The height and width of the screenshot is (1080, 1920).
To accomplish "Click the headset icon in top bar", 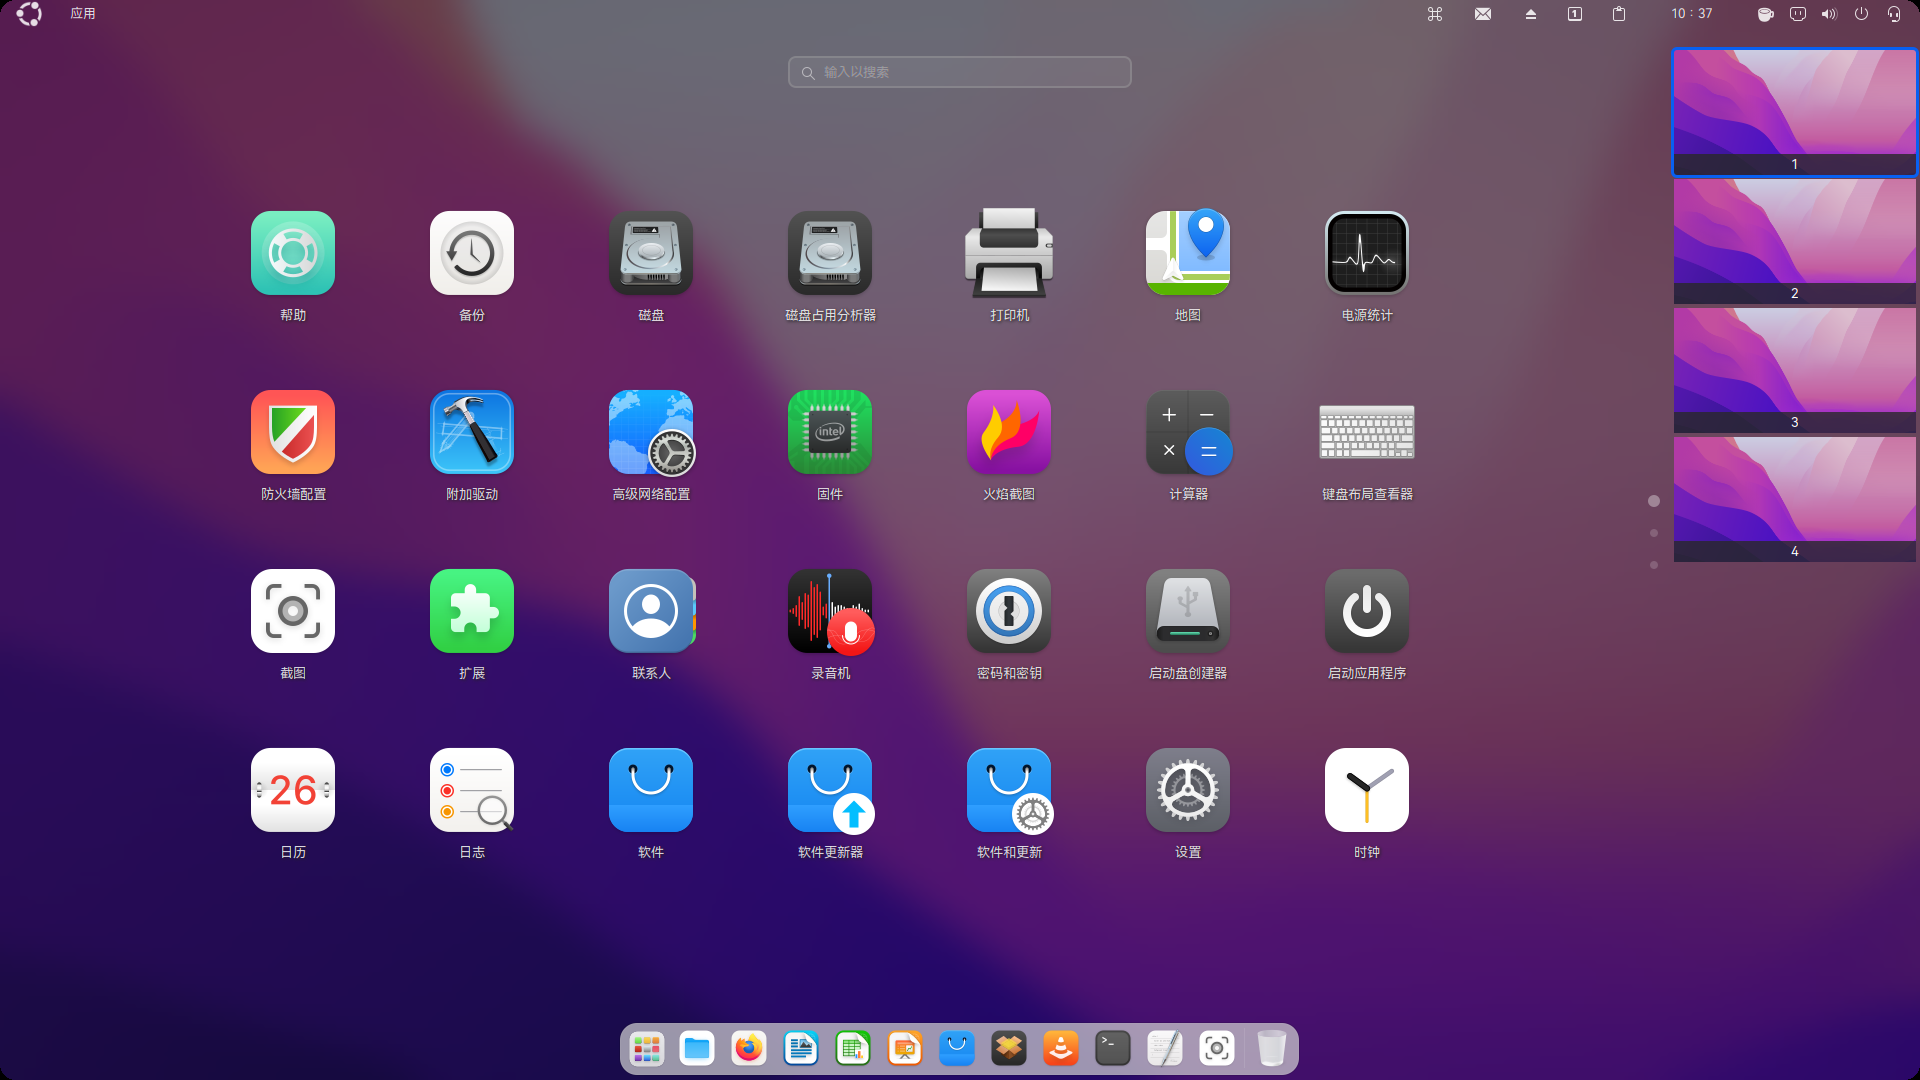I will point(1894,14).
